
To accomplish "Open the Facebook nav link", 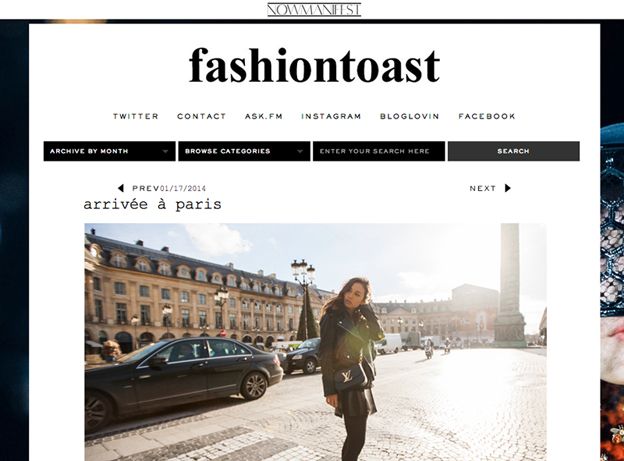I will 487,116.
